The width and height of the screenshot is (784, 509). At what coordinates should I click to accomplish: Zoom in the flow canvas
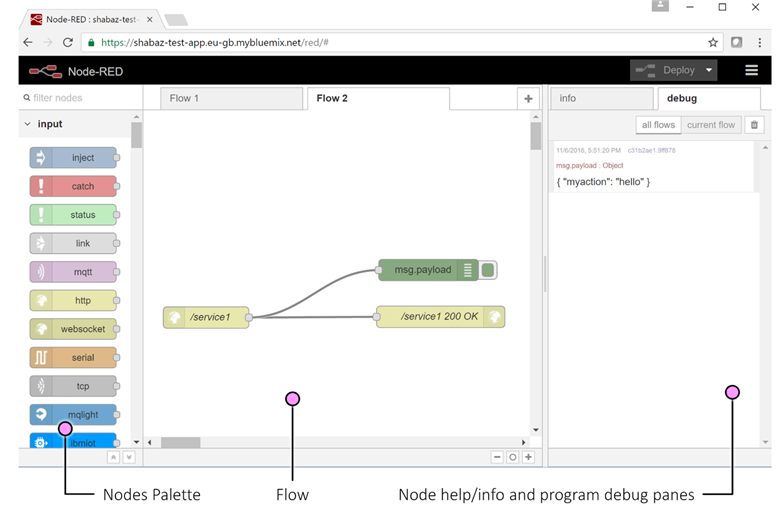pyautogui.click(x=528, y=457)
